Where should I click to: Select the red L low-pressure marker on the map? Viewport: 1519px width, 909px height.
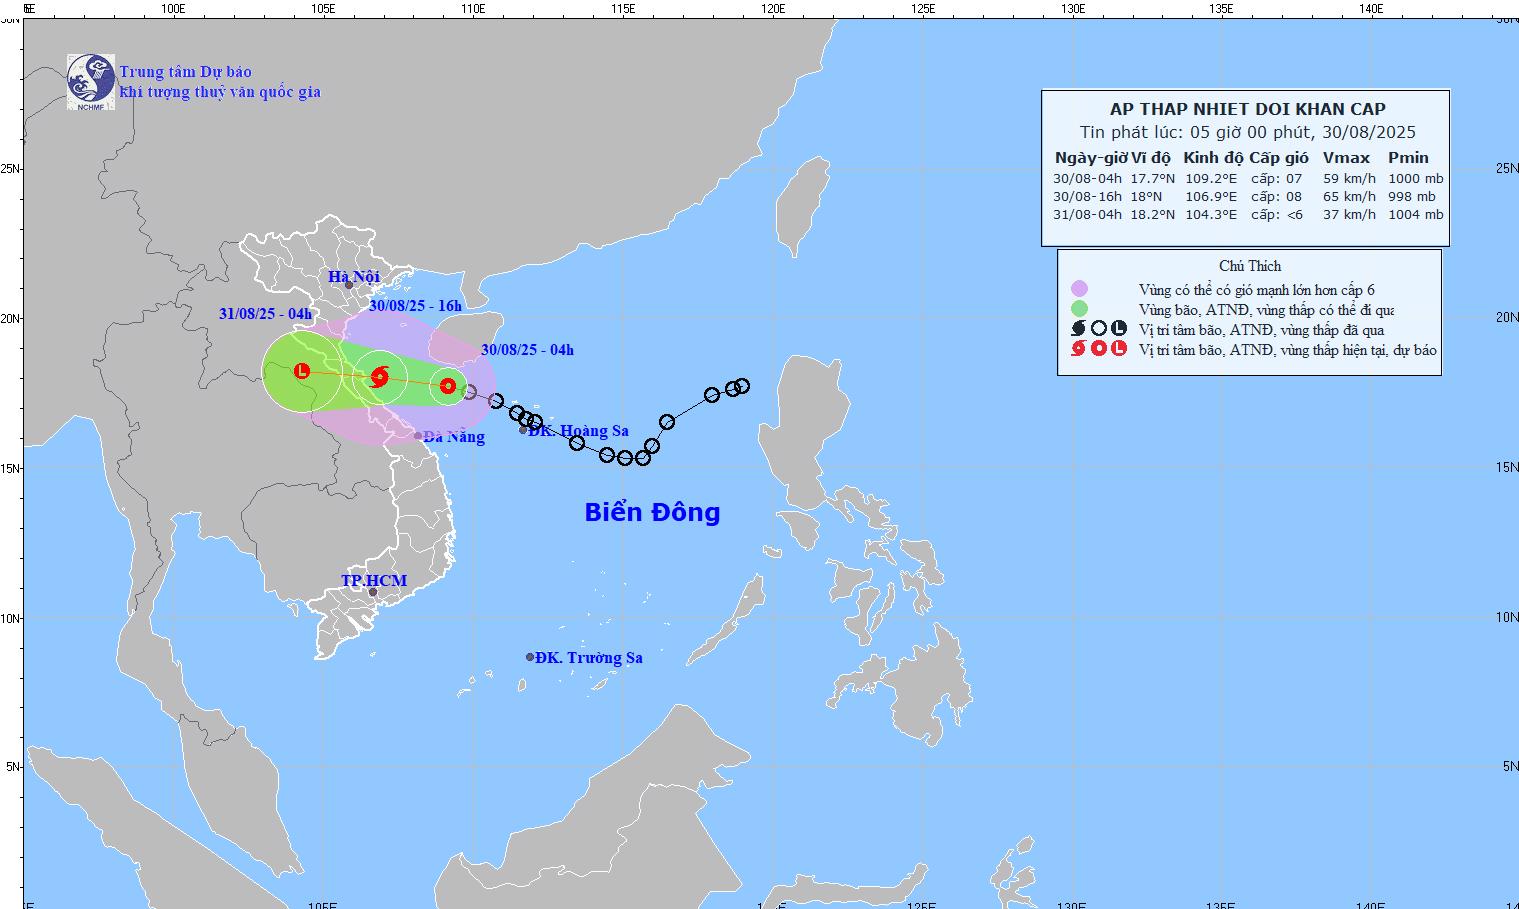point(302,371)
